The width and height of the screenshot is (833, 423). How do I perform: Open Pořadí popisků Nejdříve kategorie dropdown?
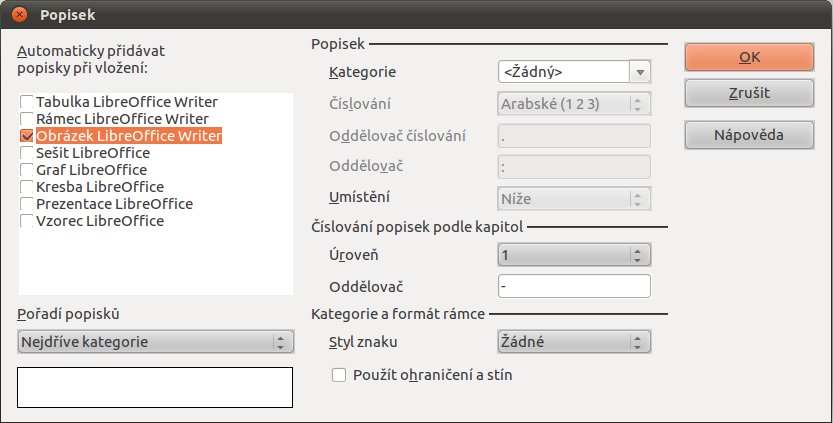pos(155,342)
